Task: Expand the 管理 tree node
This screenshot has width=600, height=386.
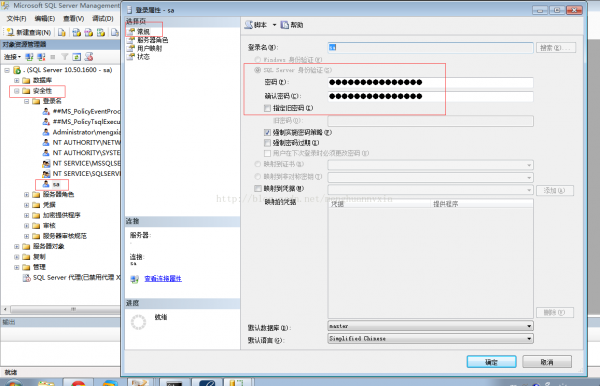Action: click(16, 267)
